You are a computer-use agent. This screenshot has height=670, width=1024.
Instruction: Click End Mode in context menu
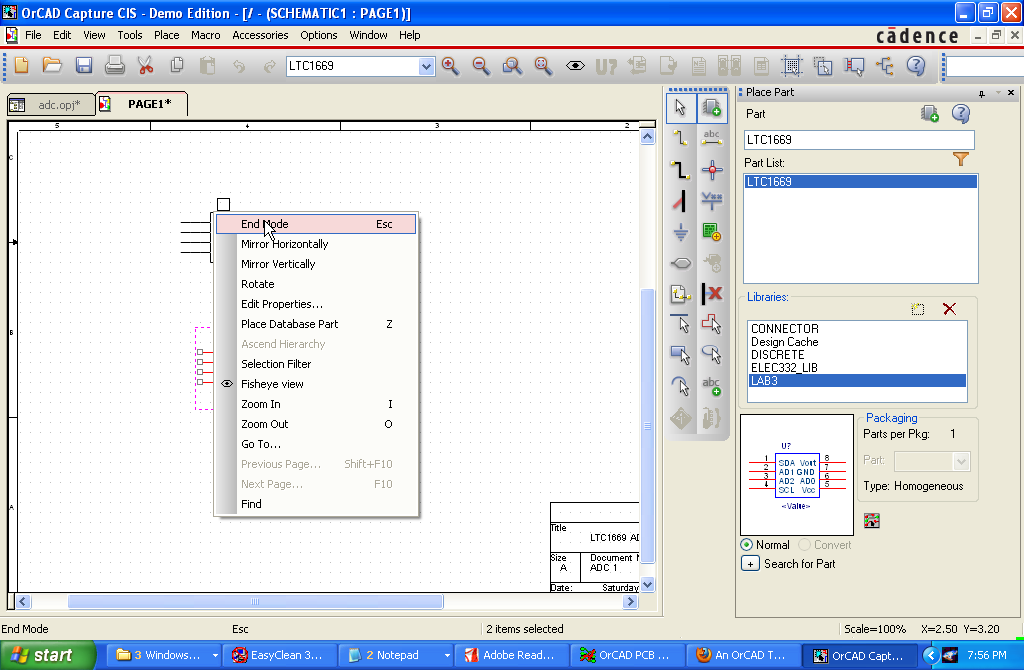click(316, 224)
